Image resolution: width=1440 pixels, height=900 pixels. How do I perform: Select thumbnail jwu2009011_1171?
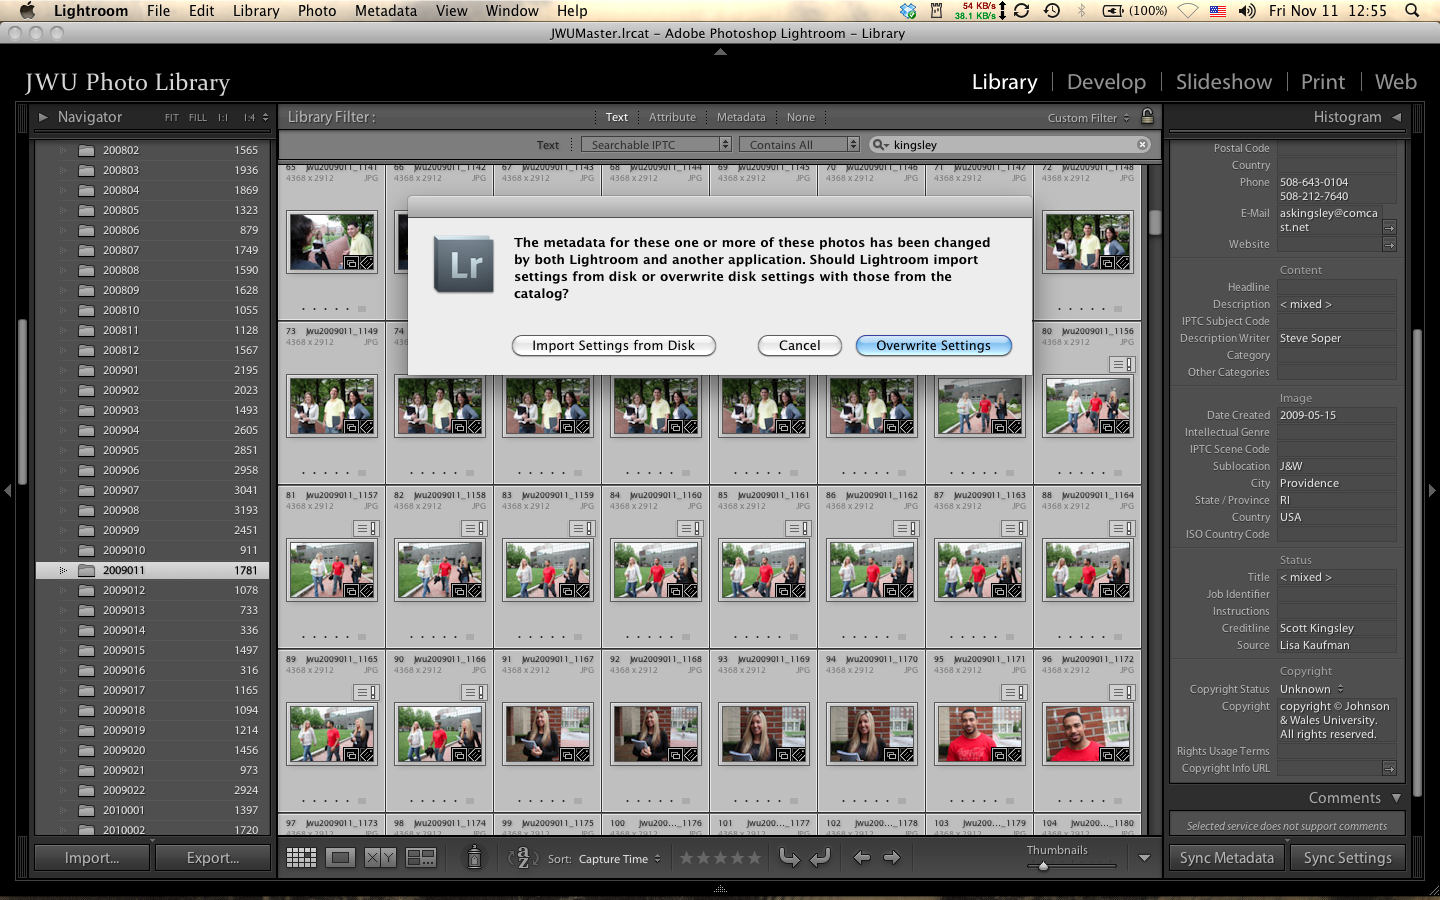pyautogui.click(x=979, y=734)
